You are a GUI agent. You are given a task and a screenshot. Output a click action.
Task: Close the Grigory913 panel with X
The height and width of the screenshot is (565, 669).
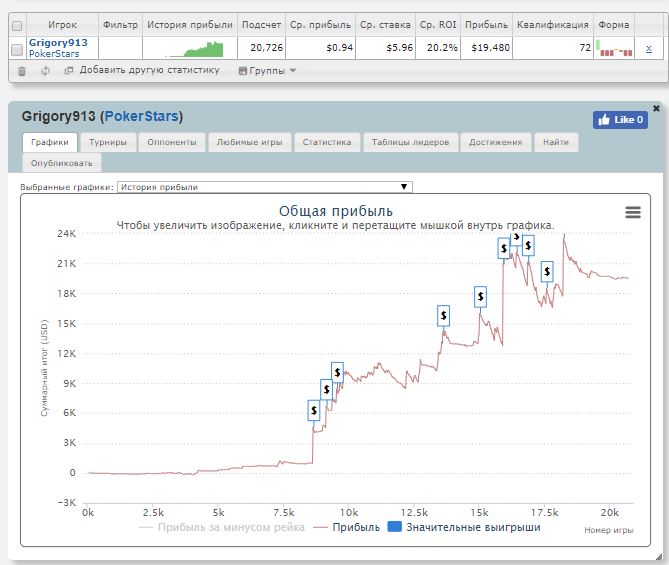point(656,107)
